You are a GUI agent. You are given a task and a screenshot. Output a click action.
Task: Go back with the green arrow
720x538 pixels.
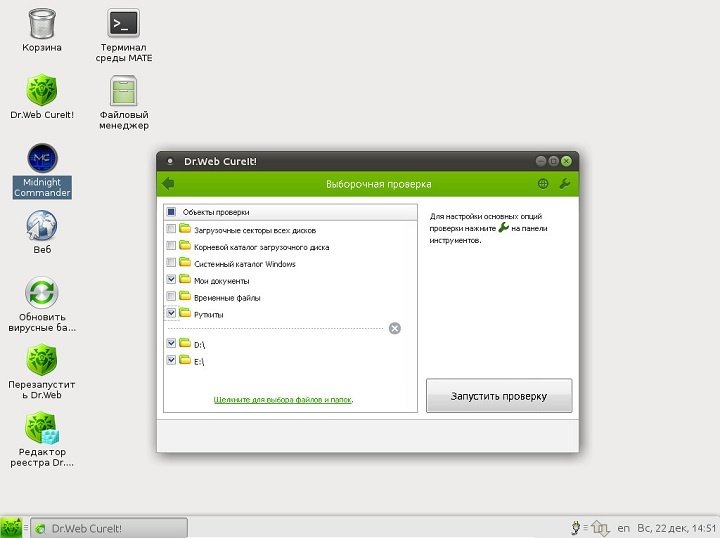(x=168, y=184)
